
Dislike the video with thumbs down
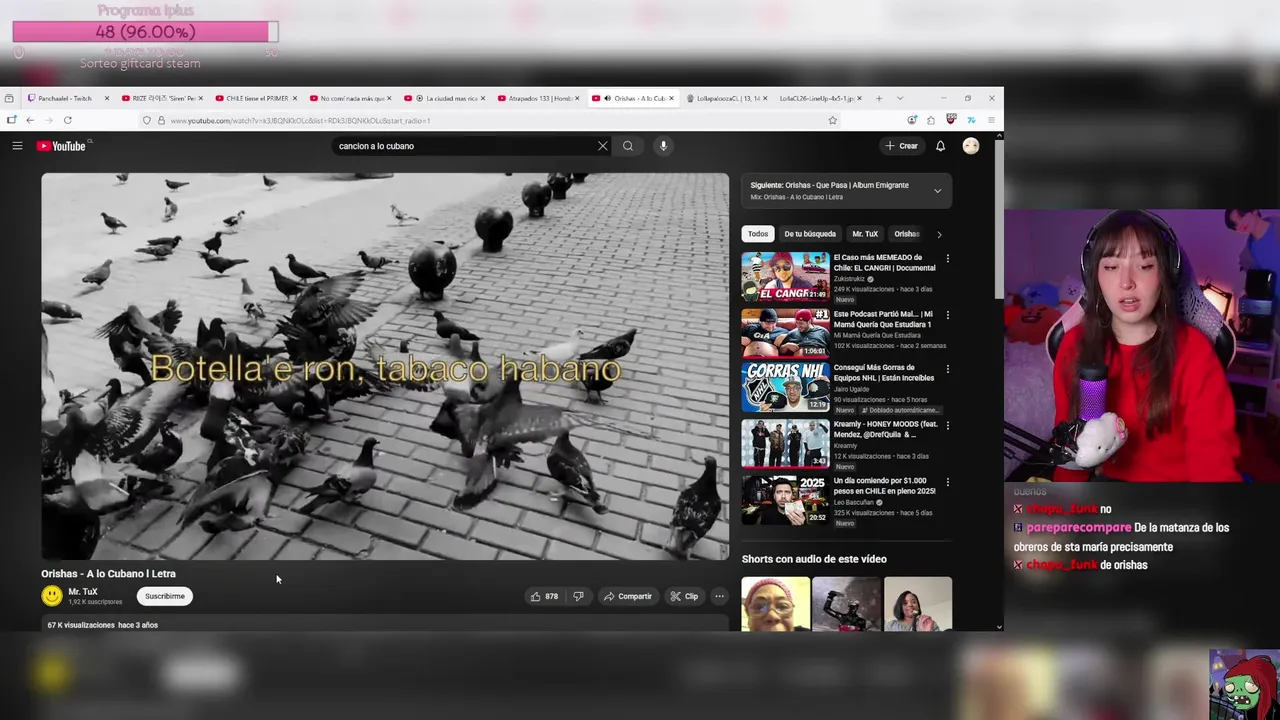[x=578, y=596]
